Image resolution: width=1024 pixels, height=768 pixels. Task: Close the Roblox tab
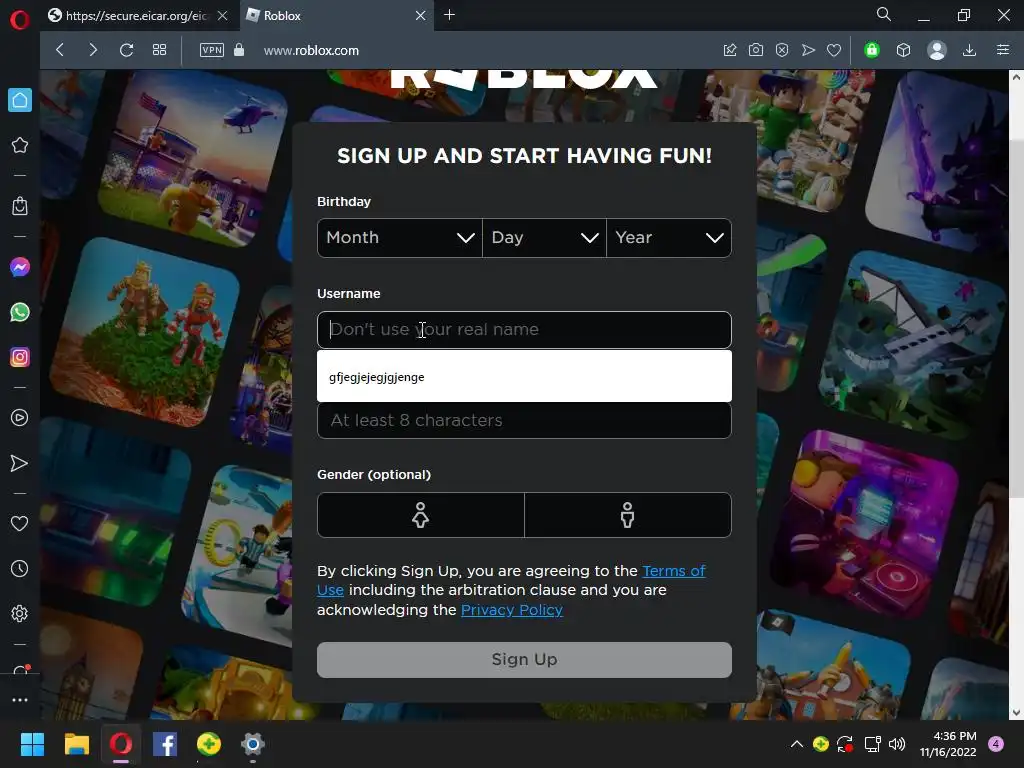click(421, 16)
